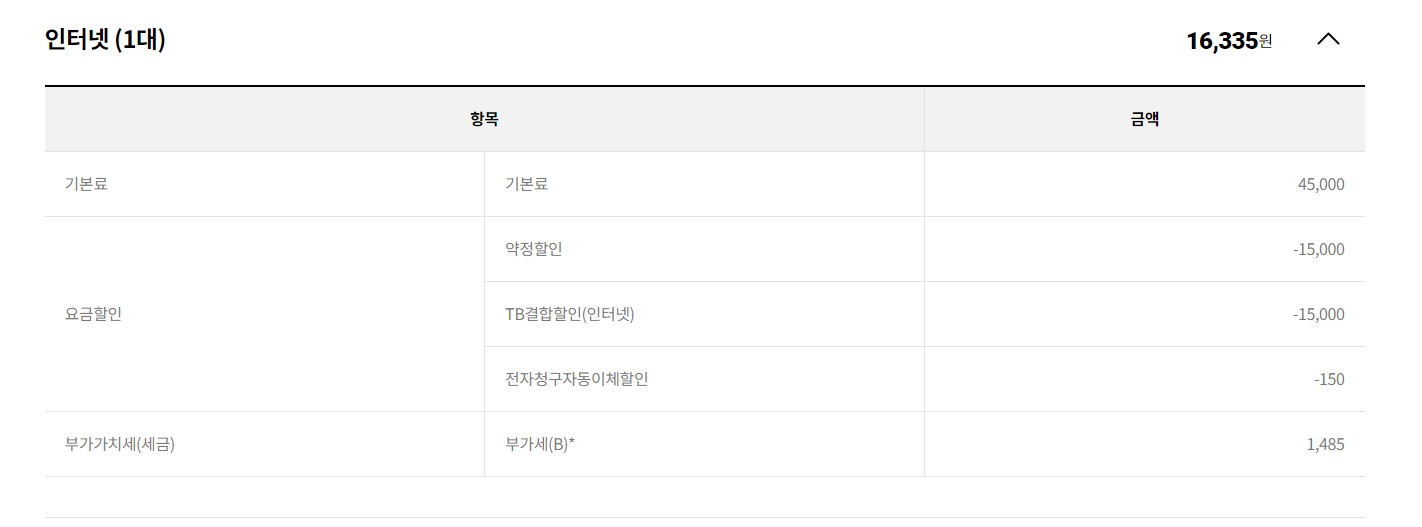Click the 16,335원 total amount
The height and width of the screenshot is (527, 1422).
[x=1221, y=41]
